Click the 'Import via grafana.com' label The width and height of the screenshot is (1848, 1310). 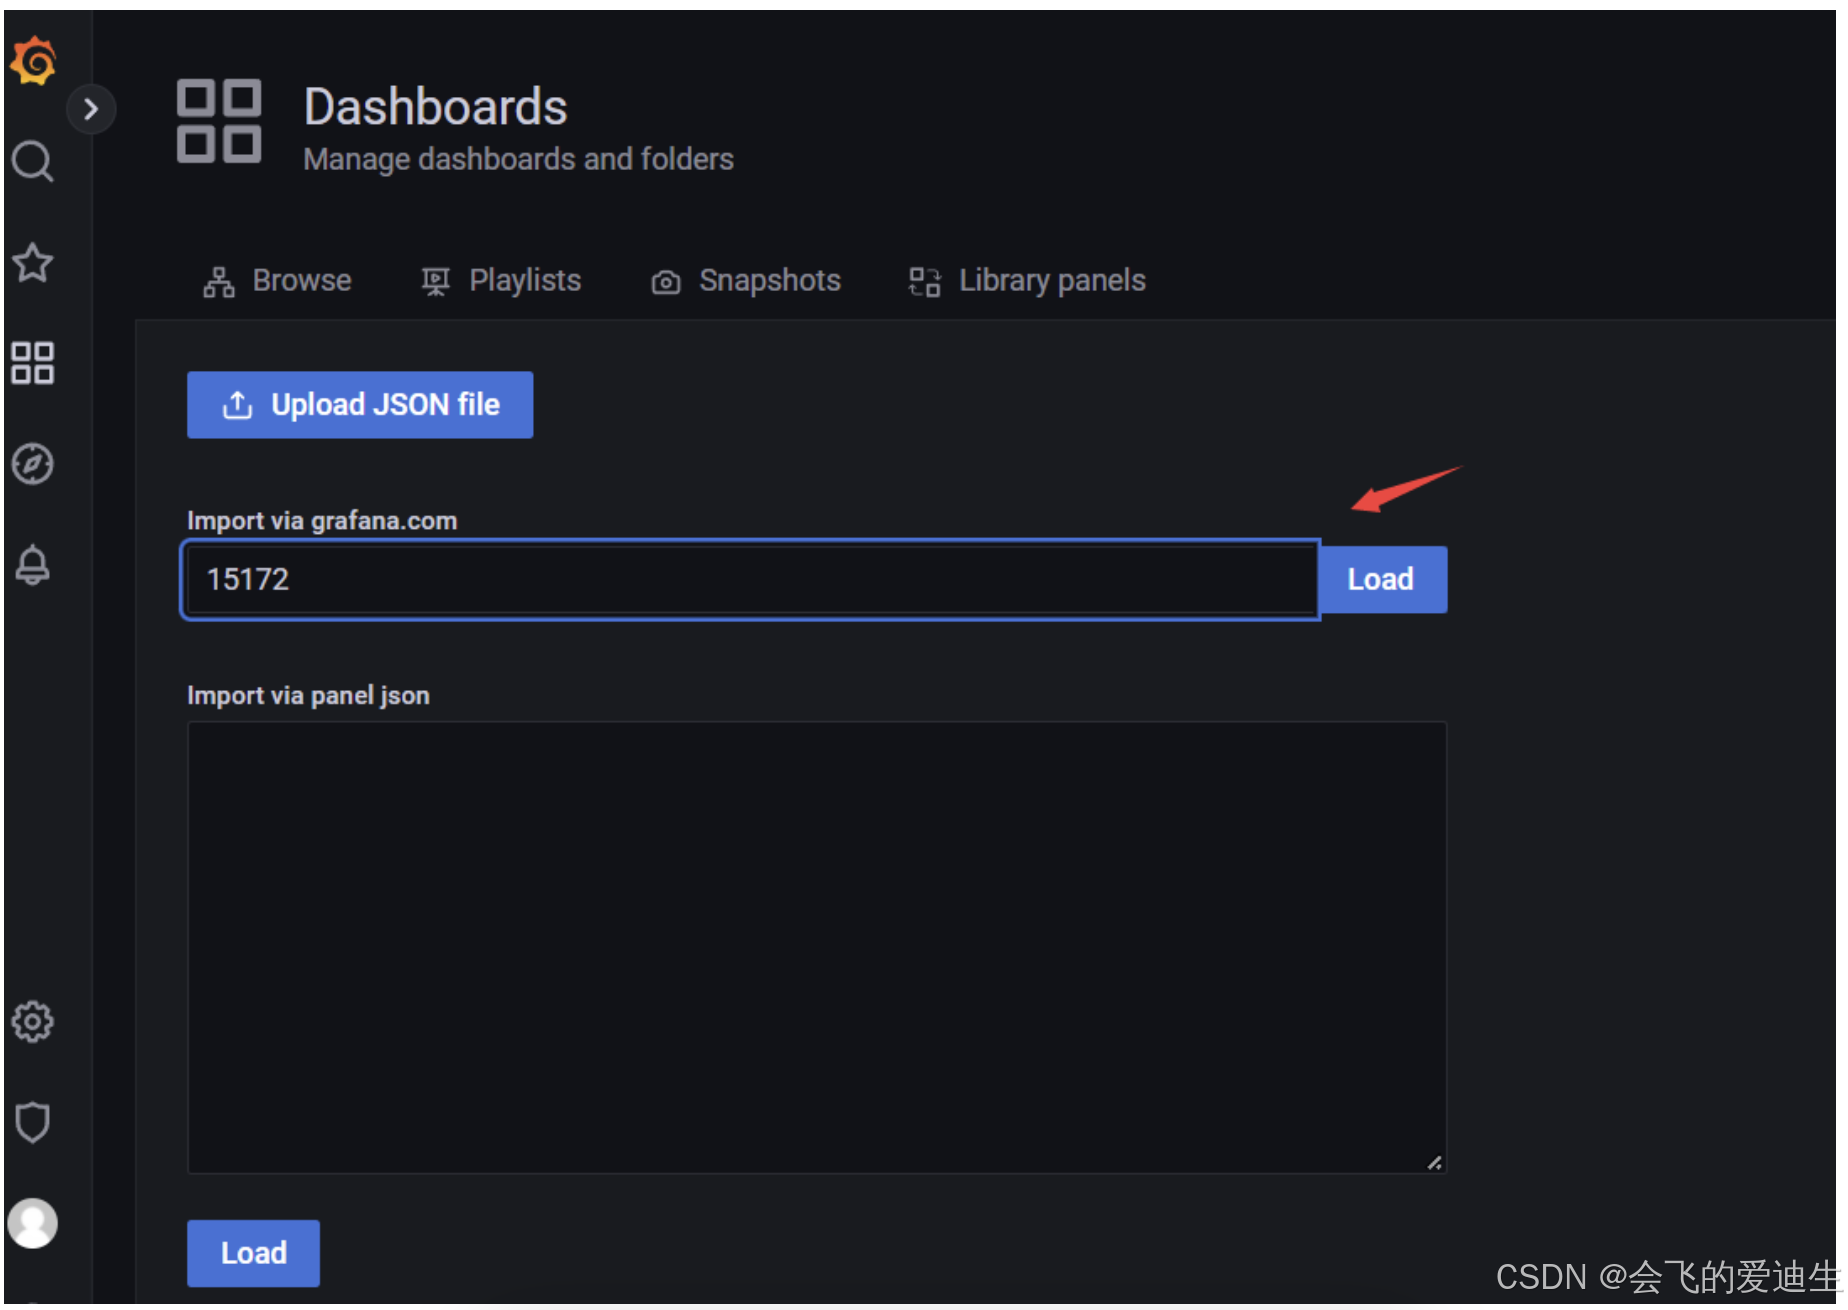coord(322,521)
